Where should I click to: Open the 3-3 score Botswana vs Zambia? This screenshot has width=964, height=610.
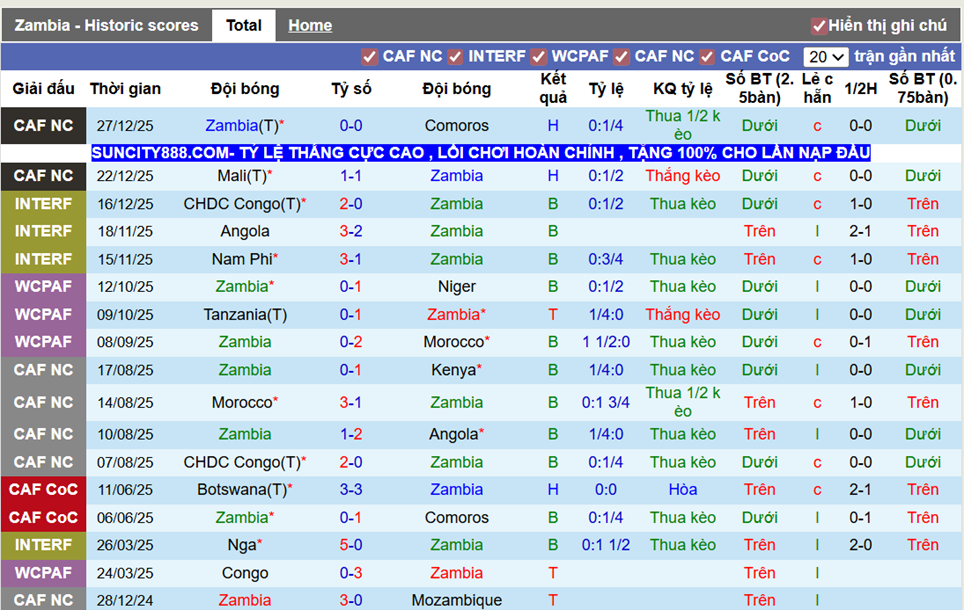click(351, 489)
